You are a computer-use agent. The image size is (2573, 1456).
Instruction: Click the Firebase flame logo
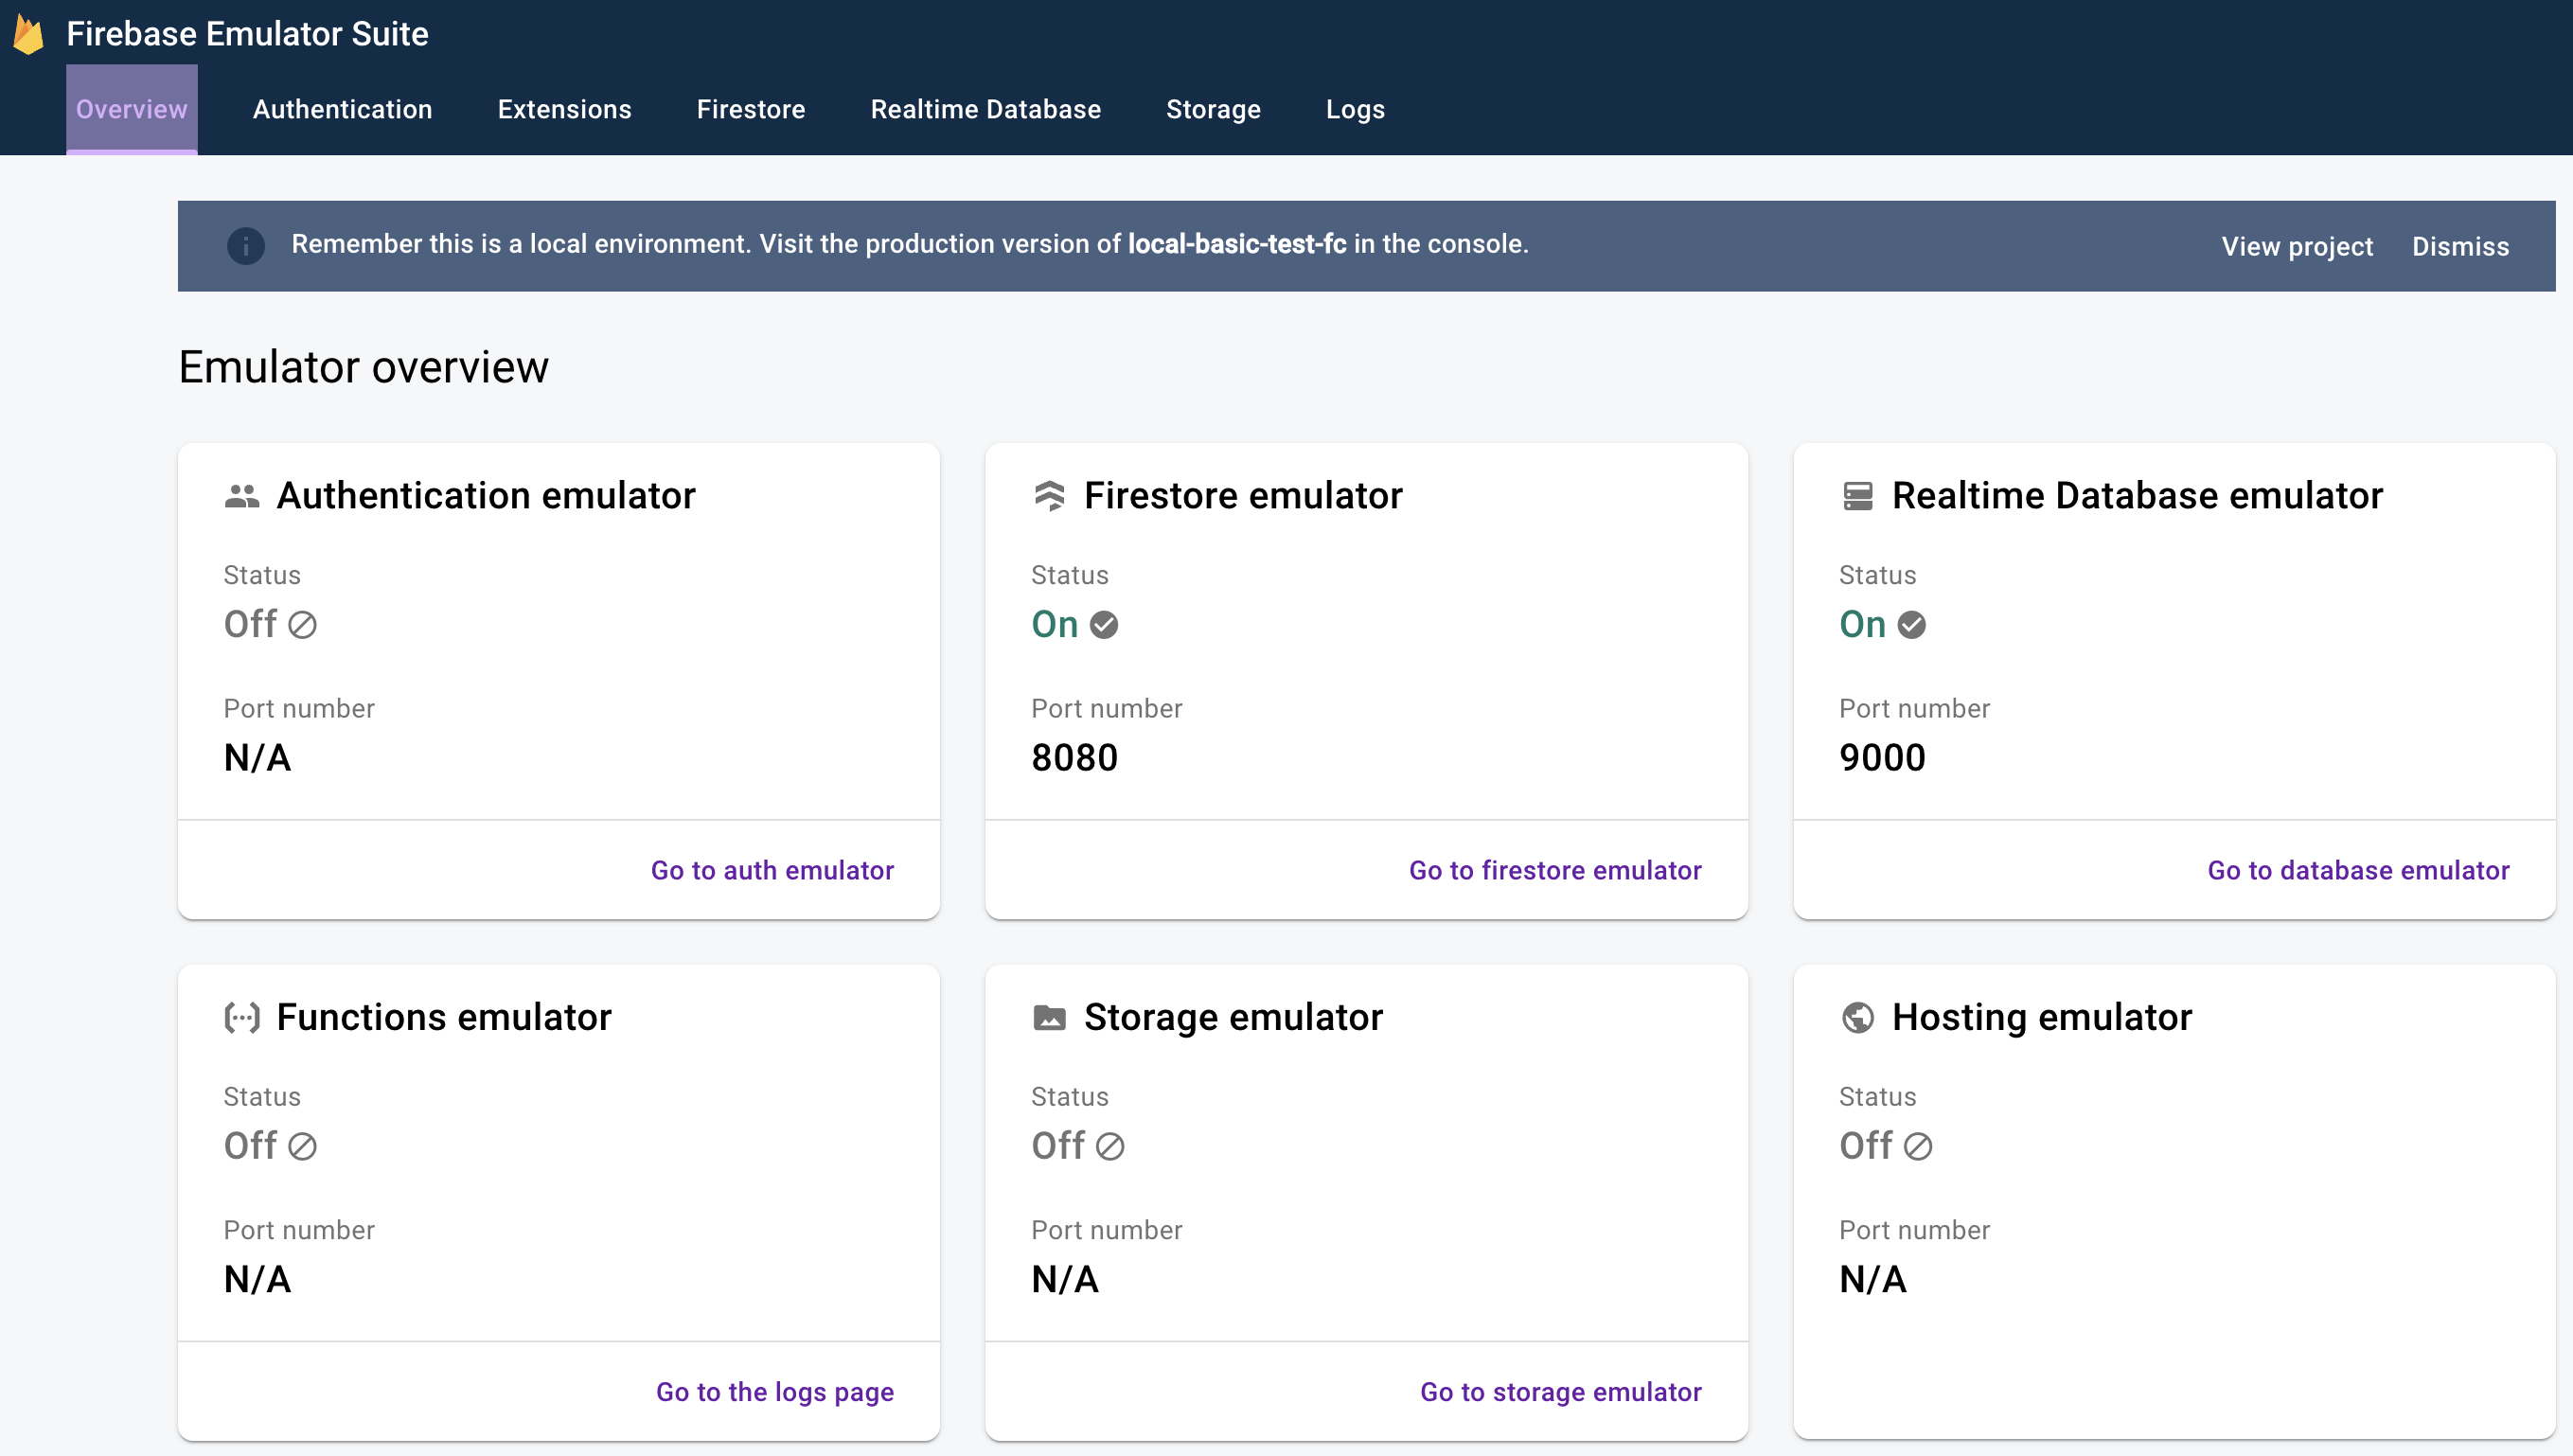tap(29, 34)
